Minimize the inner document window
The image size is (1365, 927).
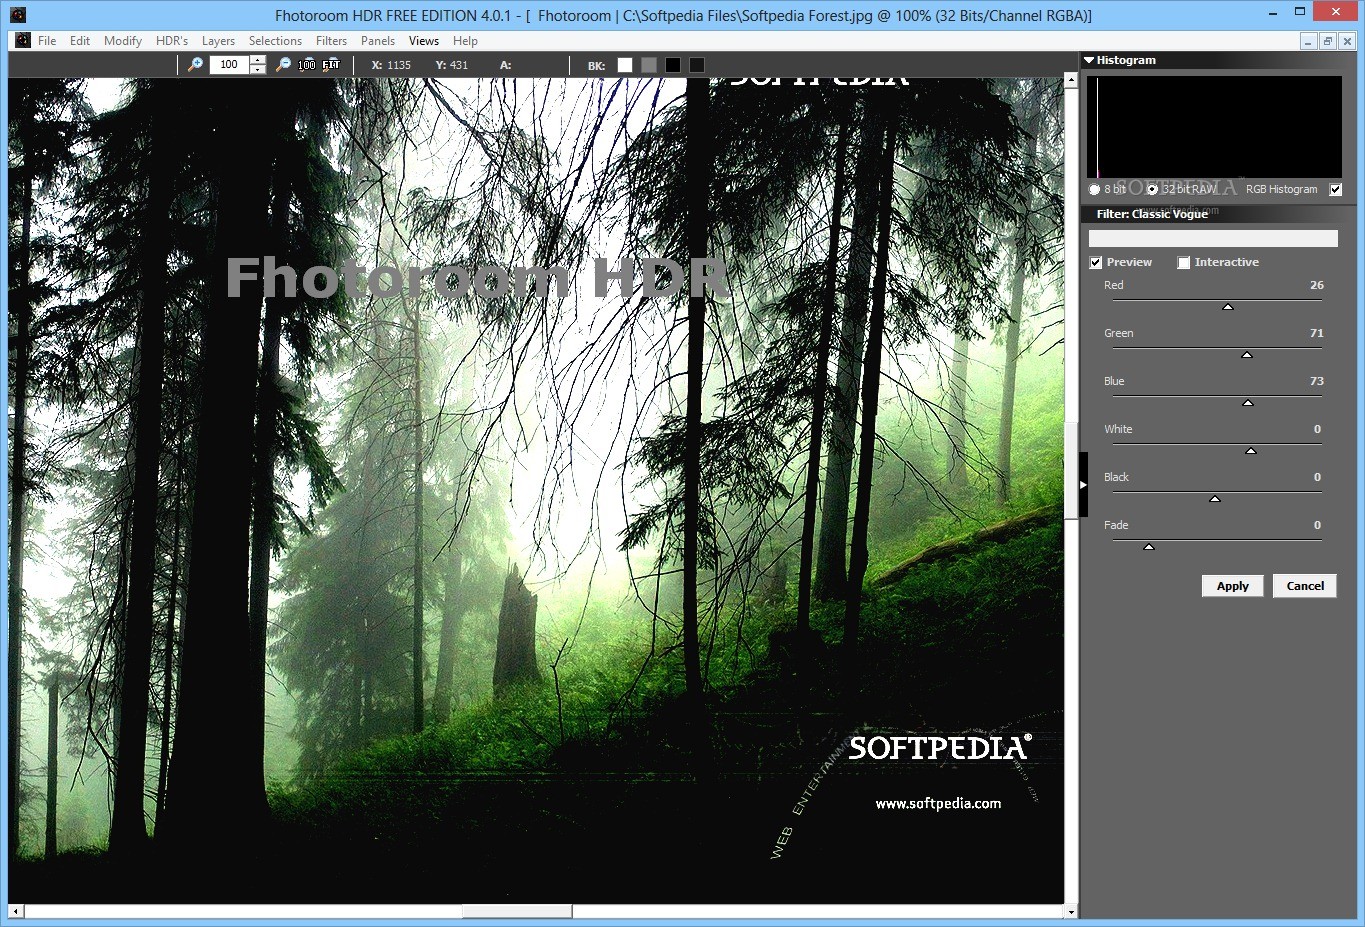1309,41
